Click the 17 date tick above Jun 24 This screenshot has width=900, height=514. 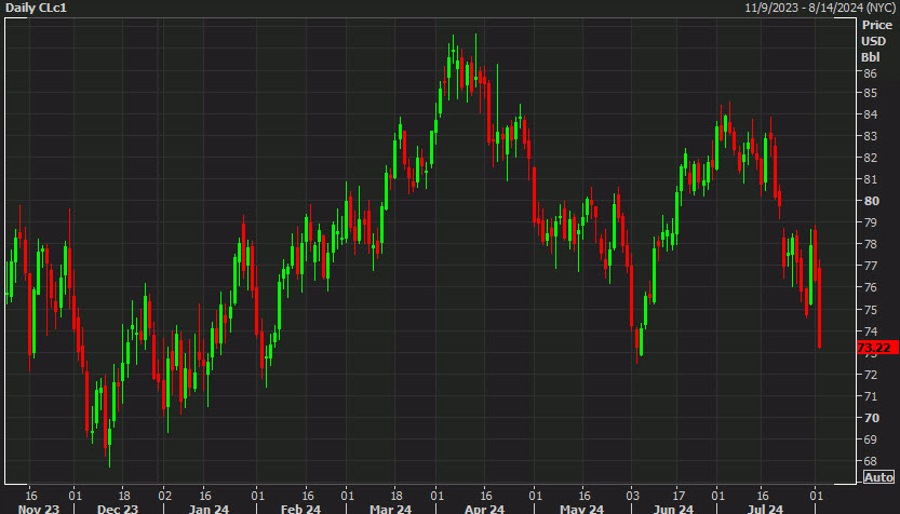[x=678, y=496]
